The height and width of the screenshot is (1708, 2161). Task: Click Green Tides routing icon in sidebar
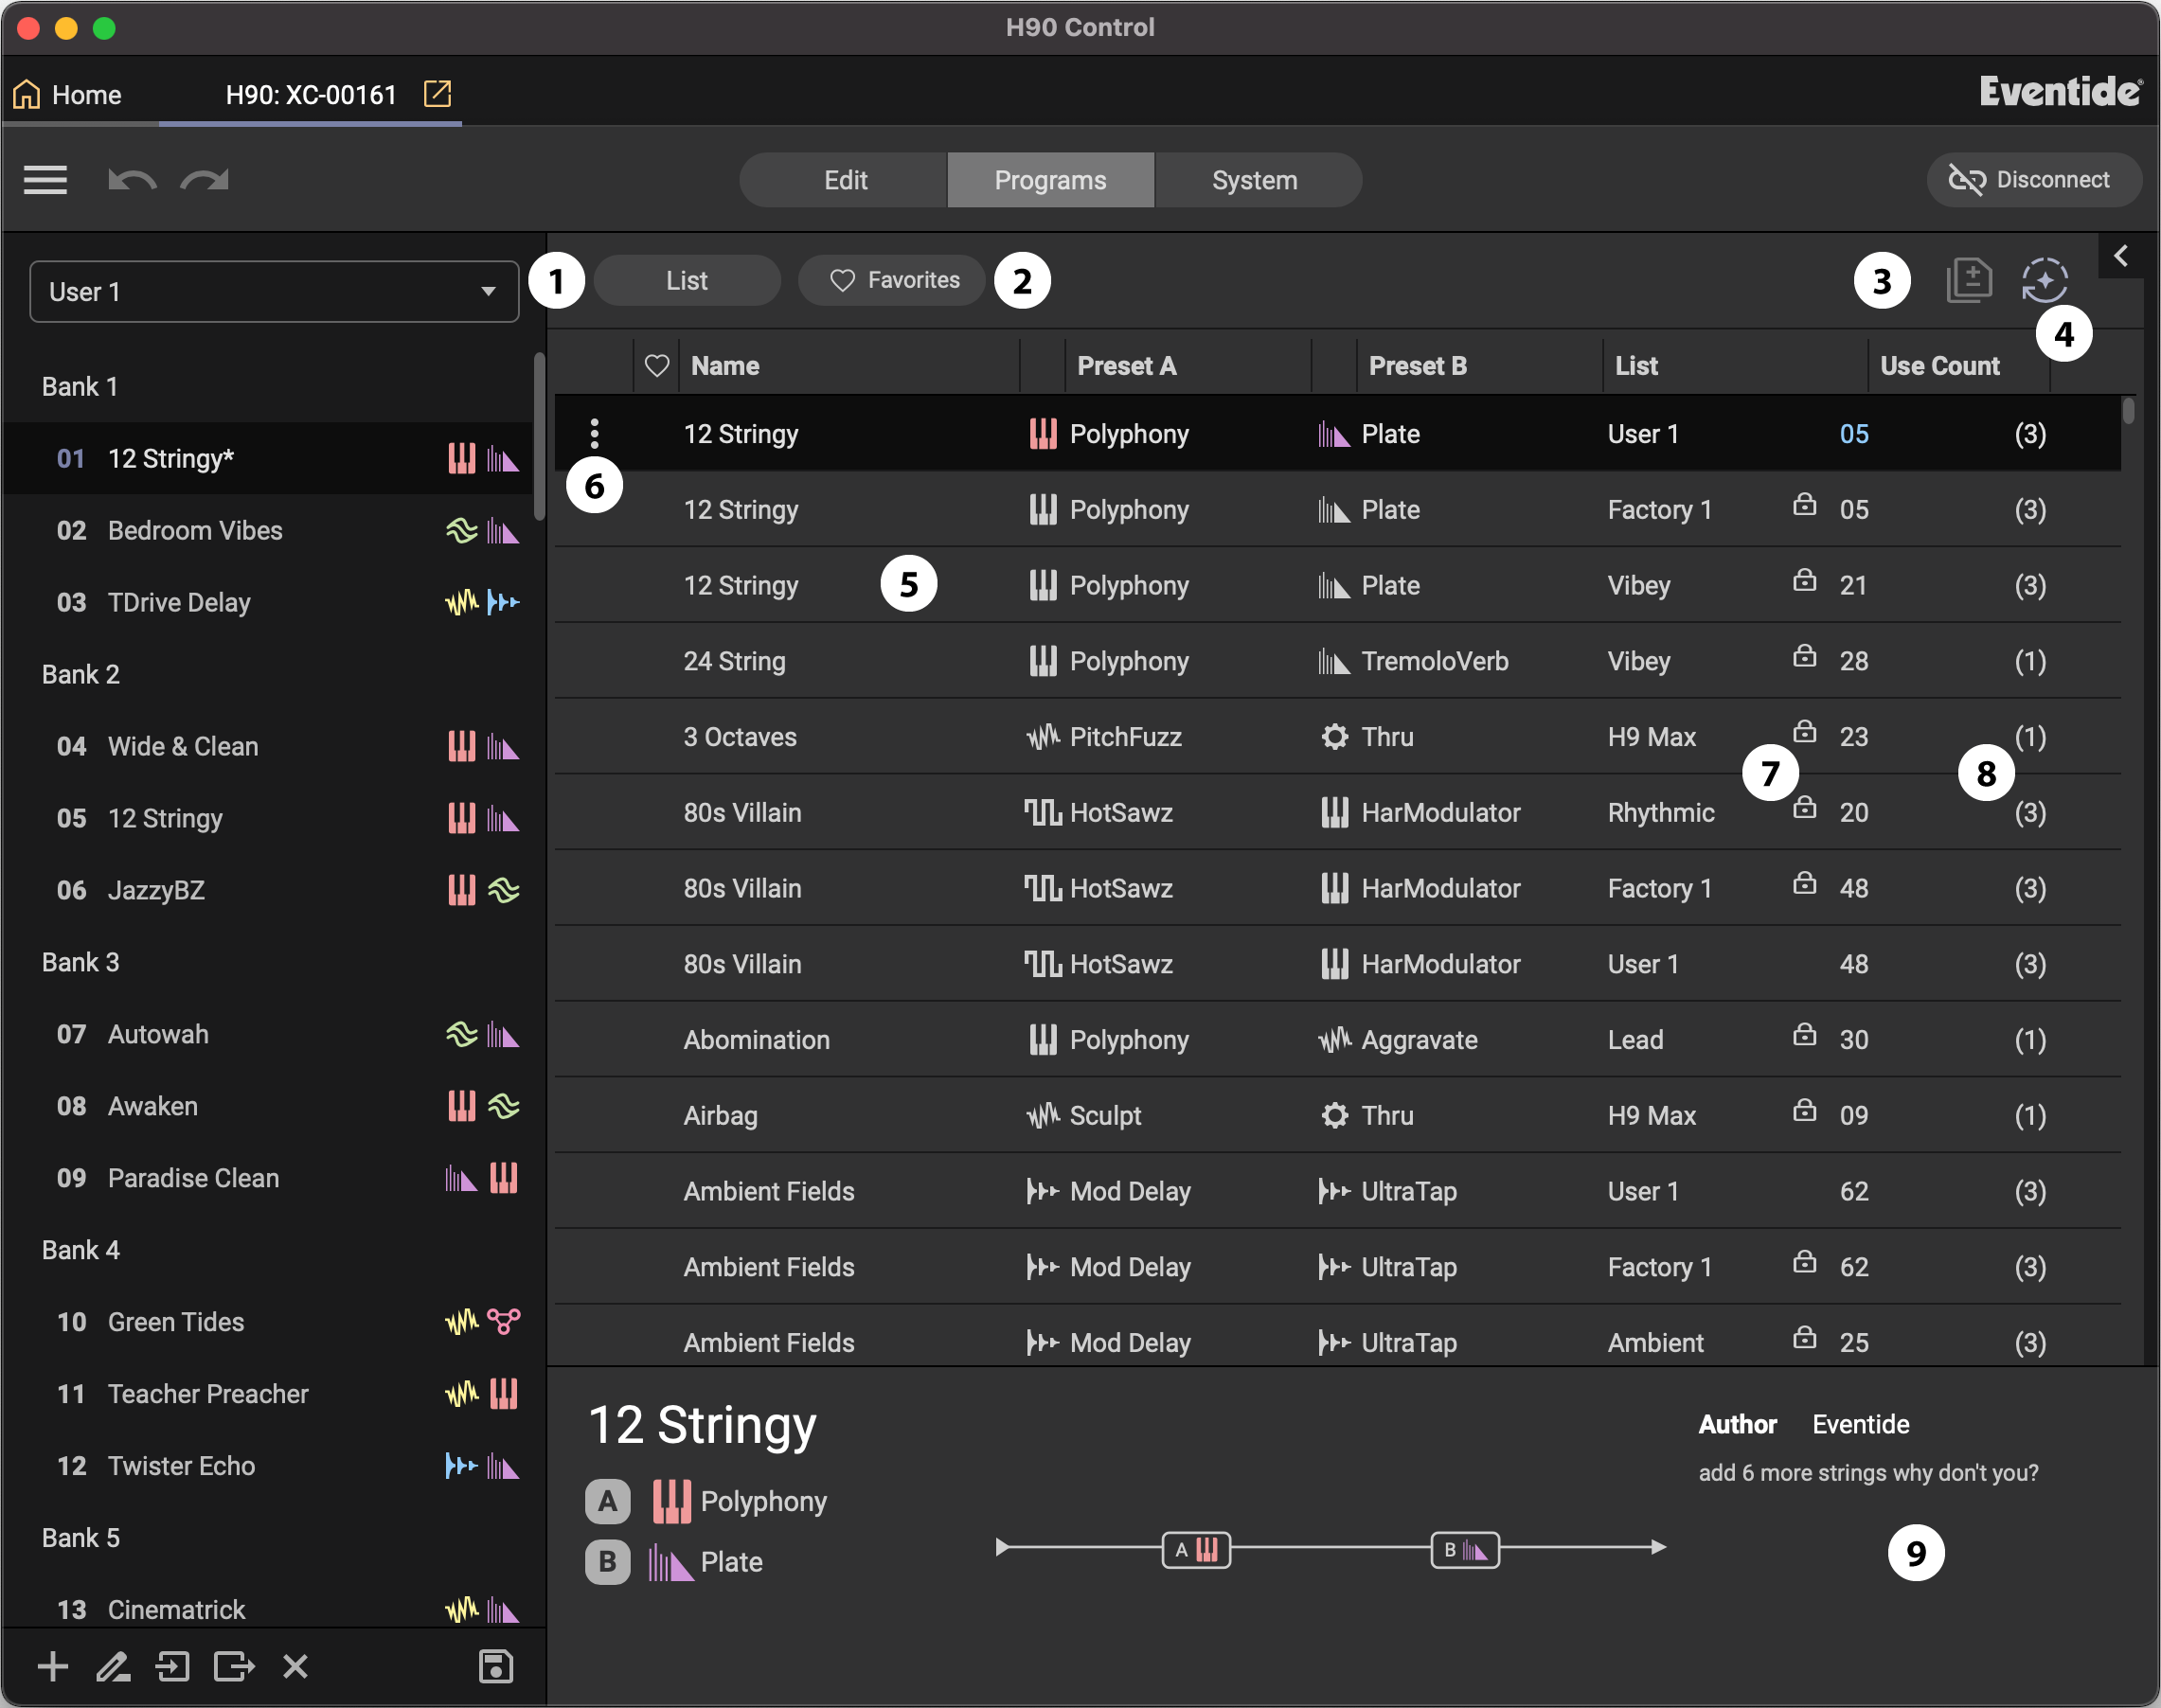(x=504, y=1321)
